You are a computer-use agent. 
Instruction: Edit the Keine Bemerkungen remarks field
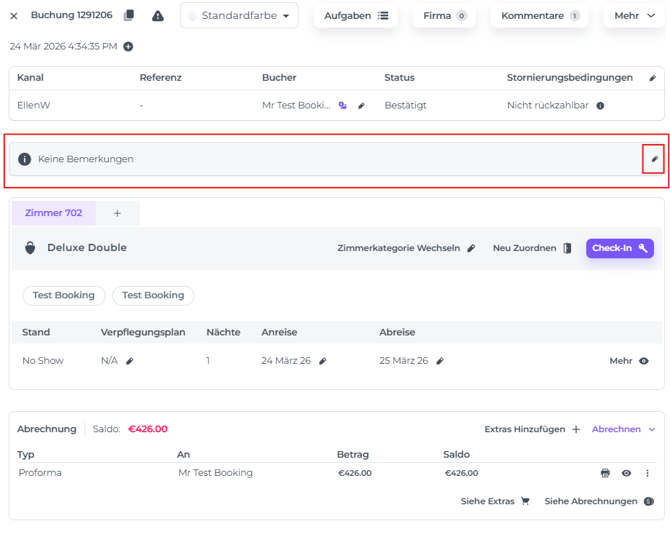click(654, 159)
